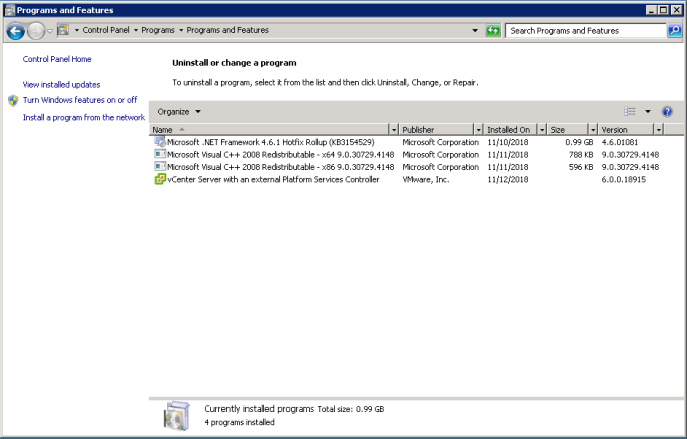Sort list by Size column header
The width and height of the screenshot is (687, 439).
(565, 130)
